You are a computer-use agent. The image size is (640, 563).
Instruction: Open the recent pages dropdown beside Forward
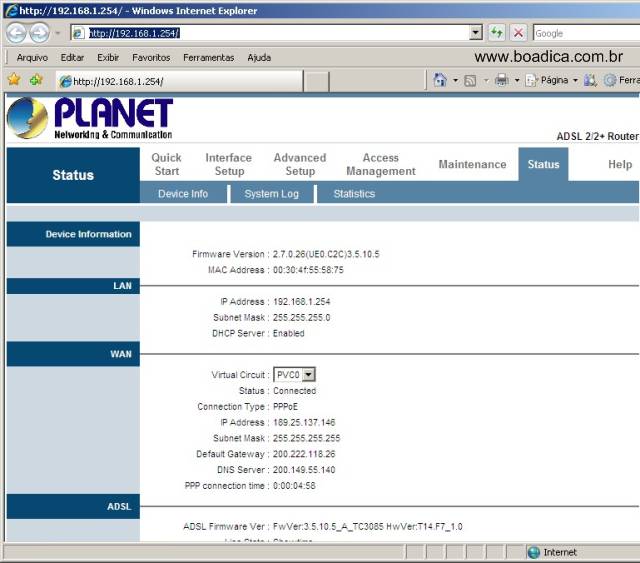[58, 33]
